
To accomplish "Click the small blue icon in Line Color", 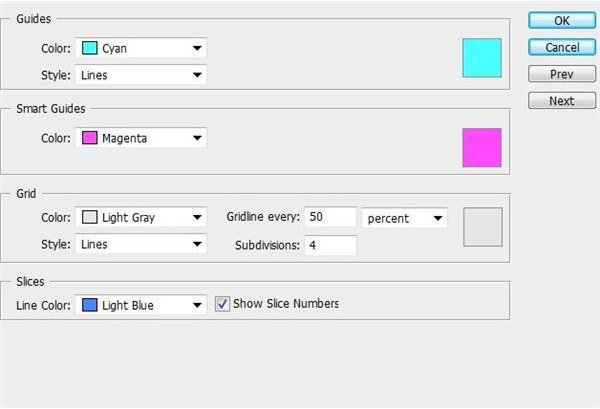I will (90, 305).
